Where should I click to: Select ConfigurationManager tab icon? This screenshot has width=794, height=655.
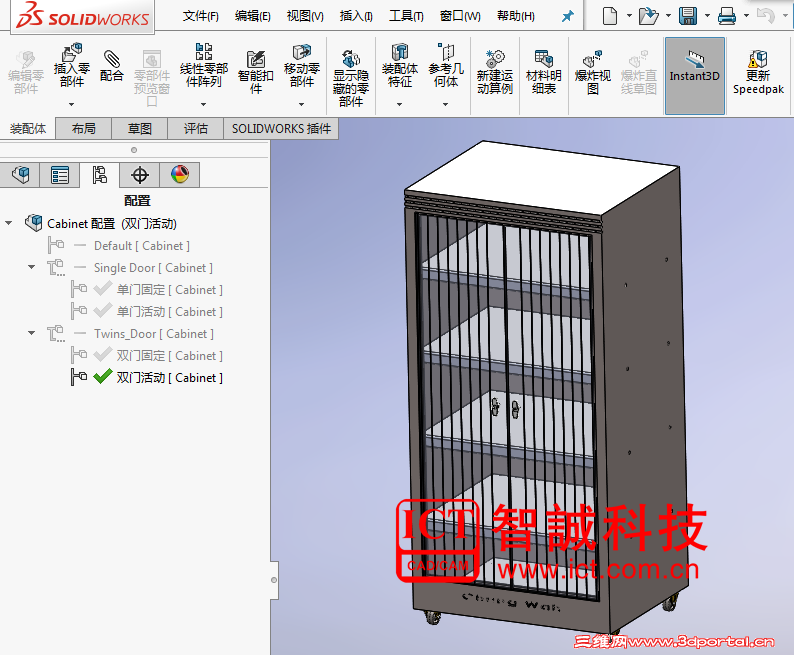[100, 175]
